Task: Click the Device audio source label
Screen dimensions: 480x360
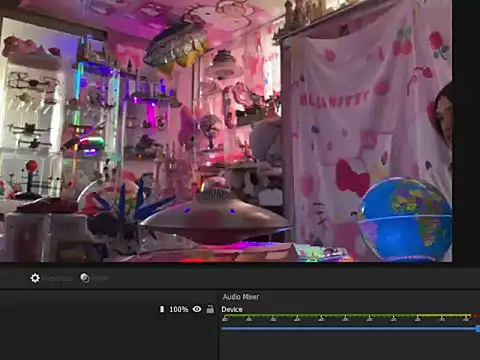Action: tap(232, 309)
